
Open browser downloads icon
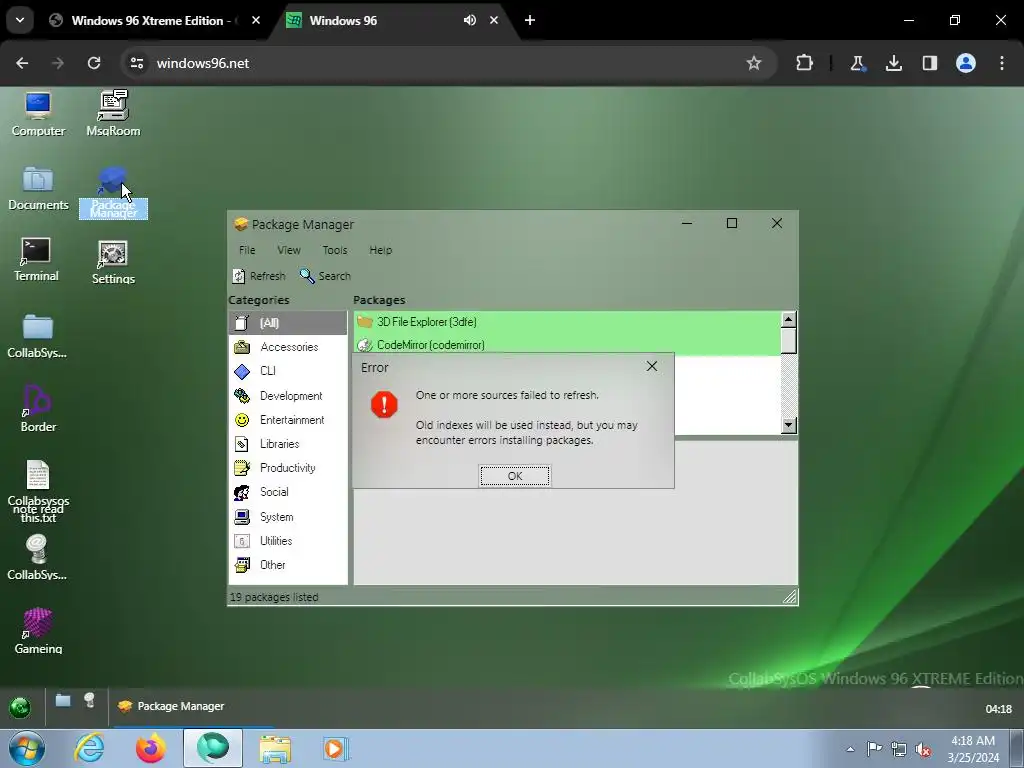click(x=893, y=63)
